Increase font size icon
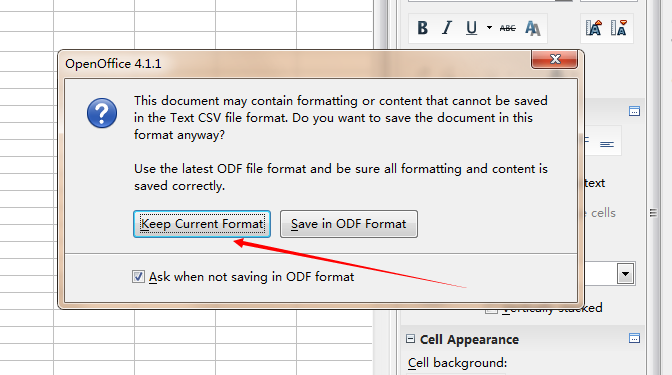This screenshot has height=375, width=672. 594,28
